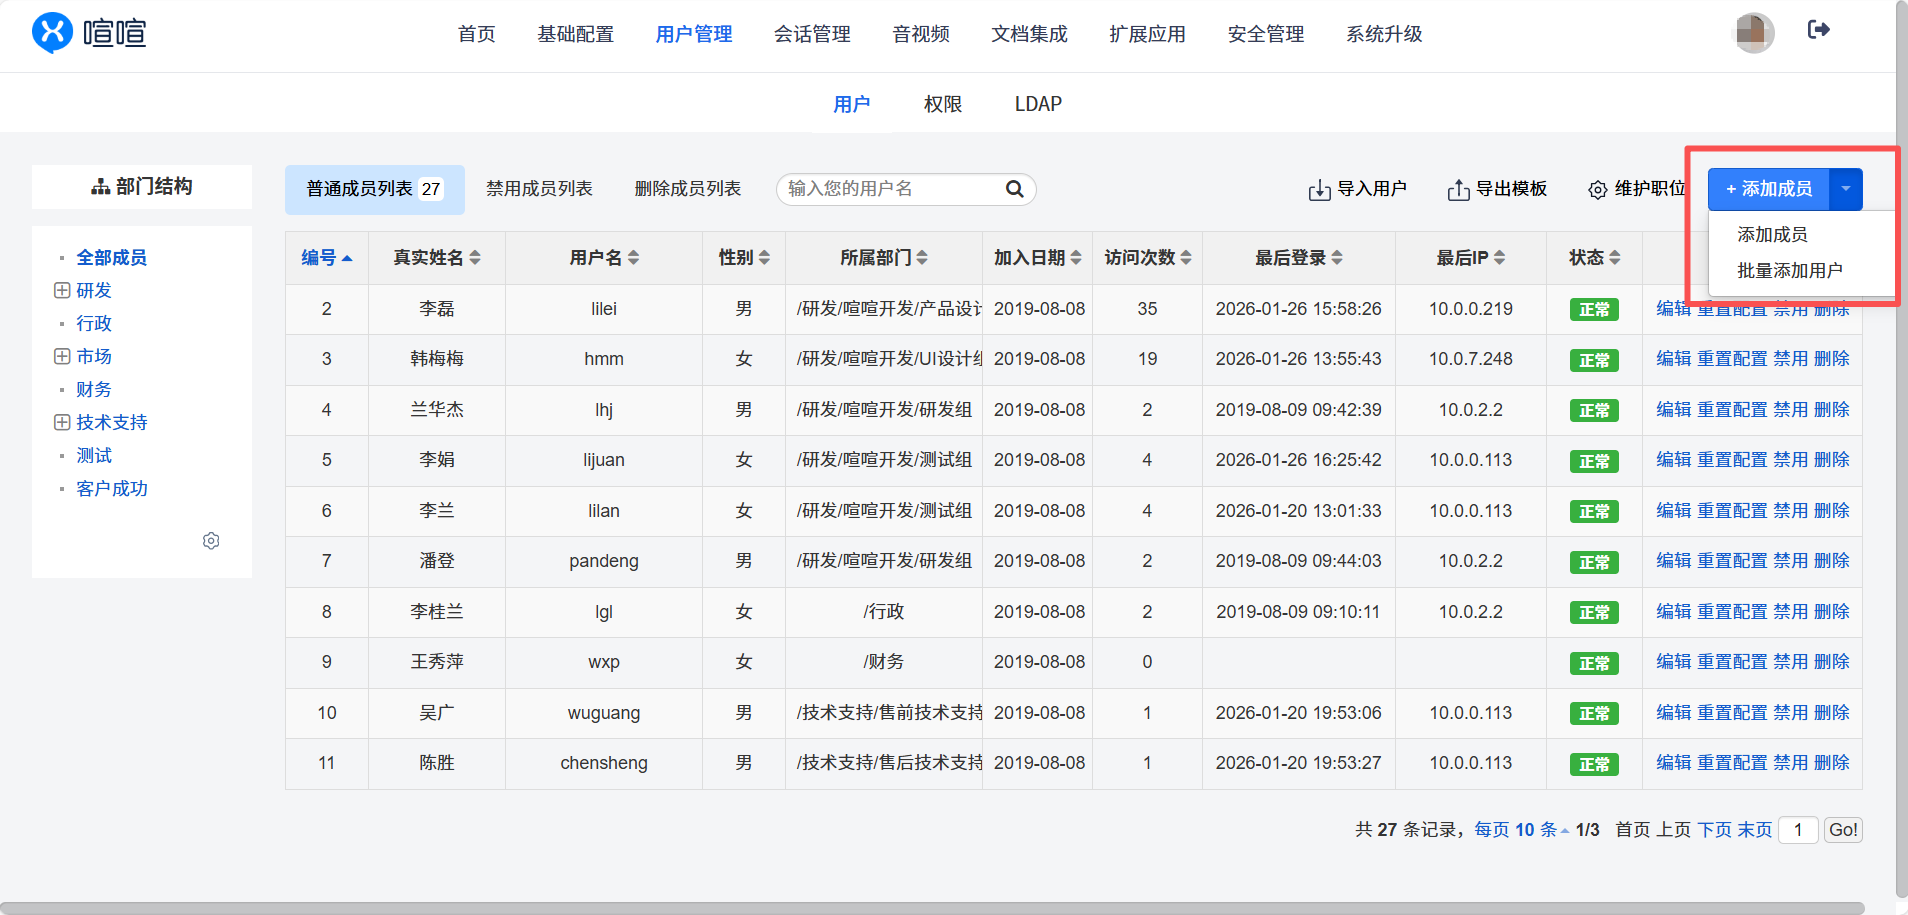Image resolution: width=1908 pixels, height=915 pixels.
Task: Expand the 市场 department tree node
Action: point(62,357)
